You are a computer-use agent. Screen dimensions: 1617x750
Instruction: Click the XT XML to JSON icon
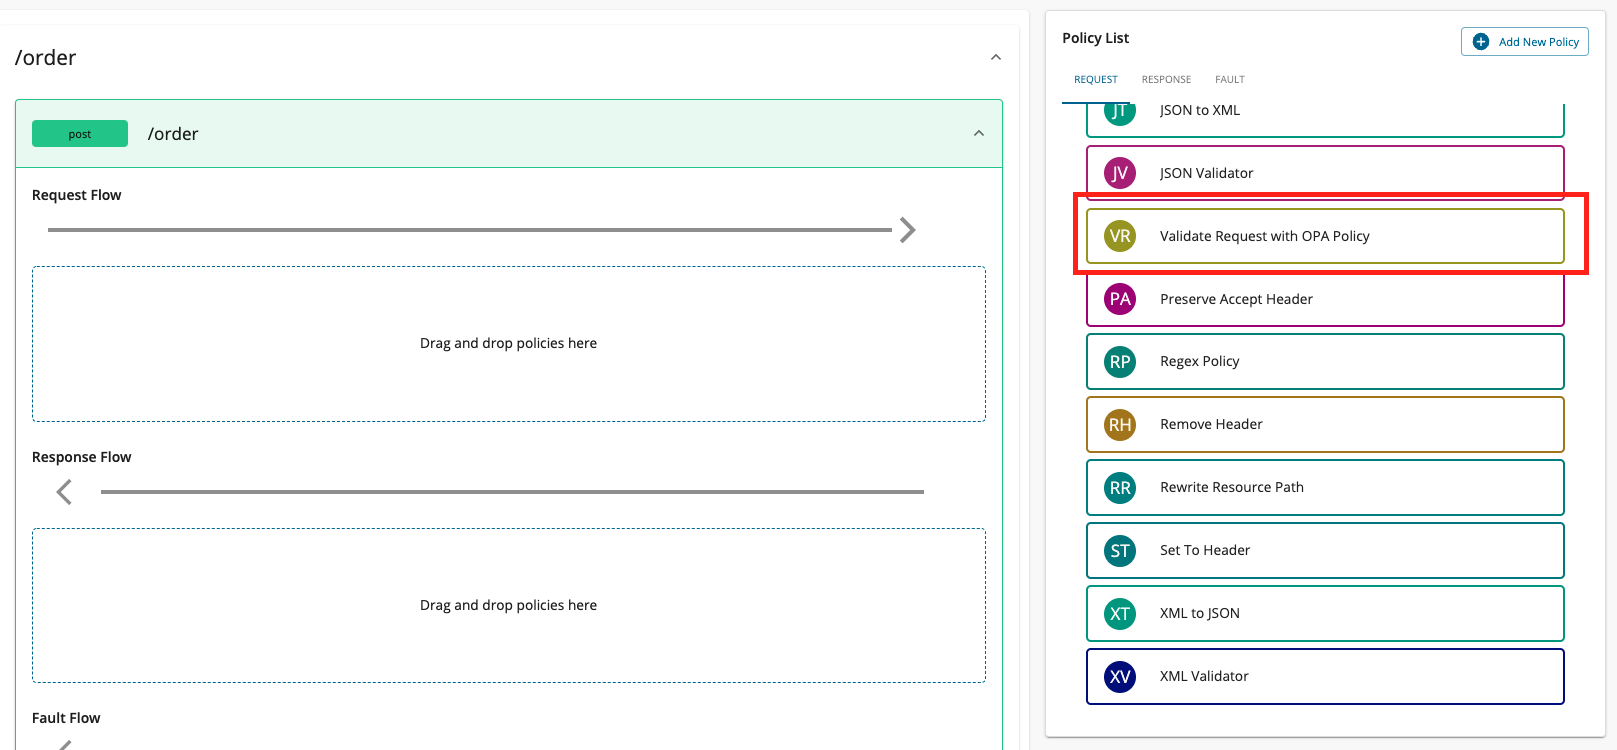click(1120, 614)
